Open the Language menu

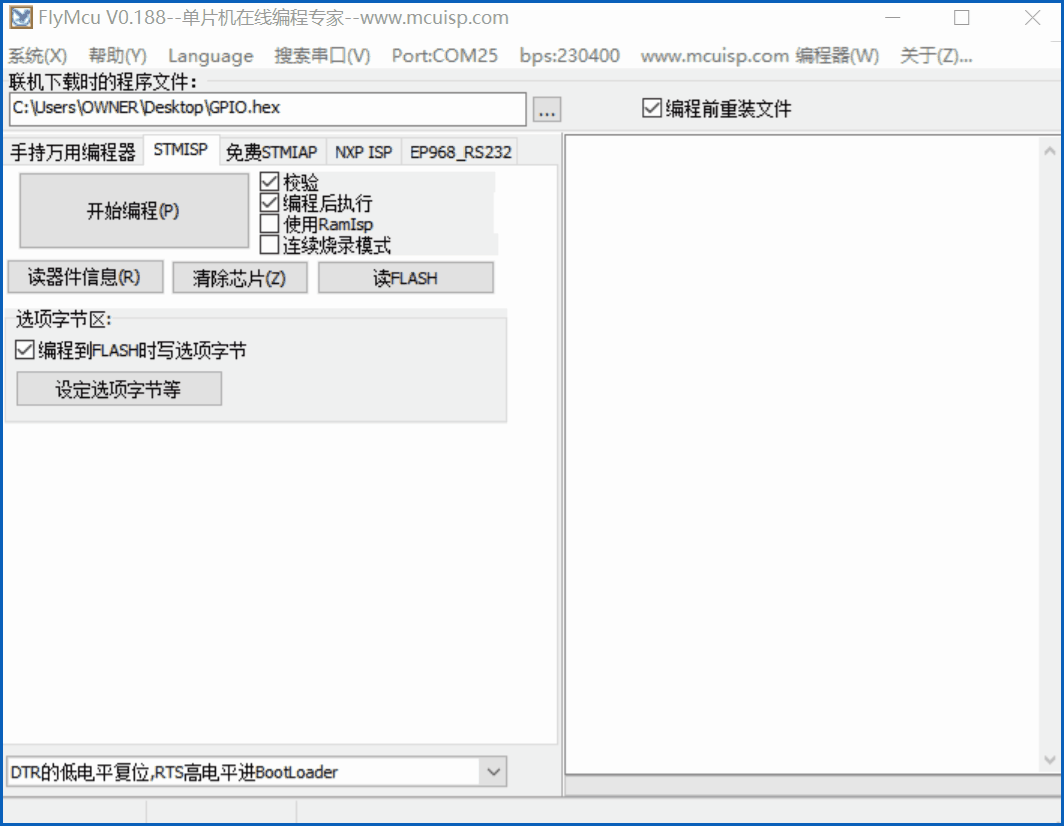(x=210, y=56)
